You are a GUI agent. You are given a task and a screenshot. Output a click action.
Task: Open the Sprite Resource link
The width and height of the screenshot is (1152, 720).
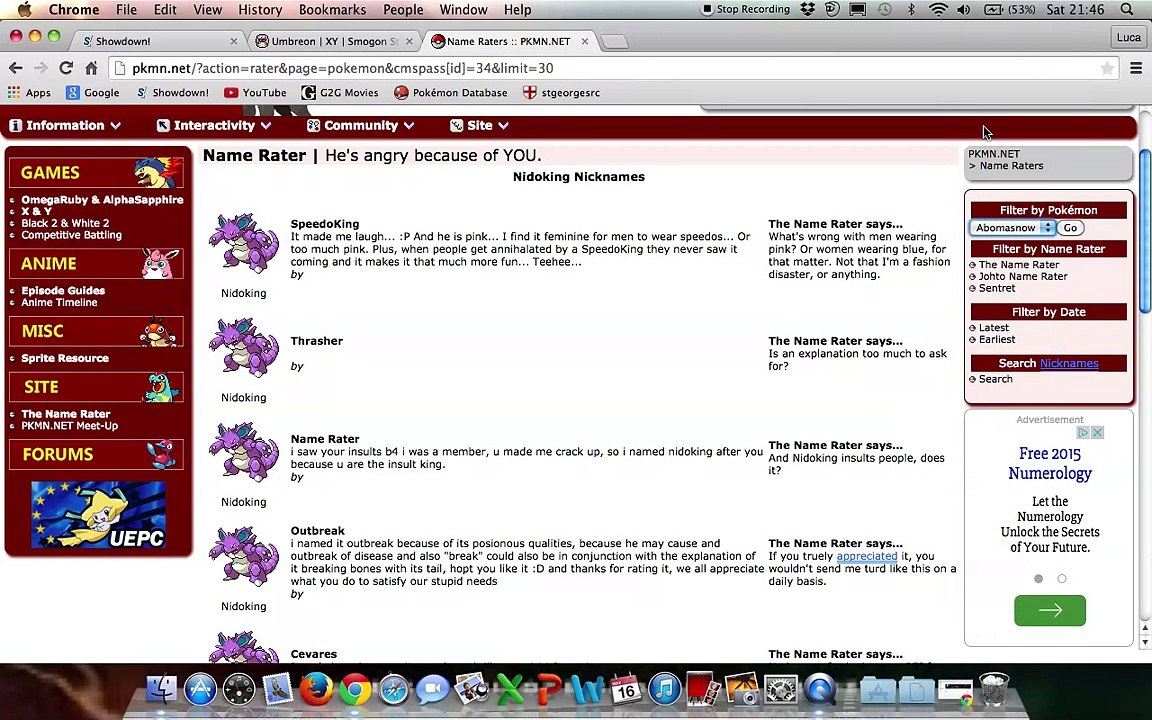coord(65,359)
